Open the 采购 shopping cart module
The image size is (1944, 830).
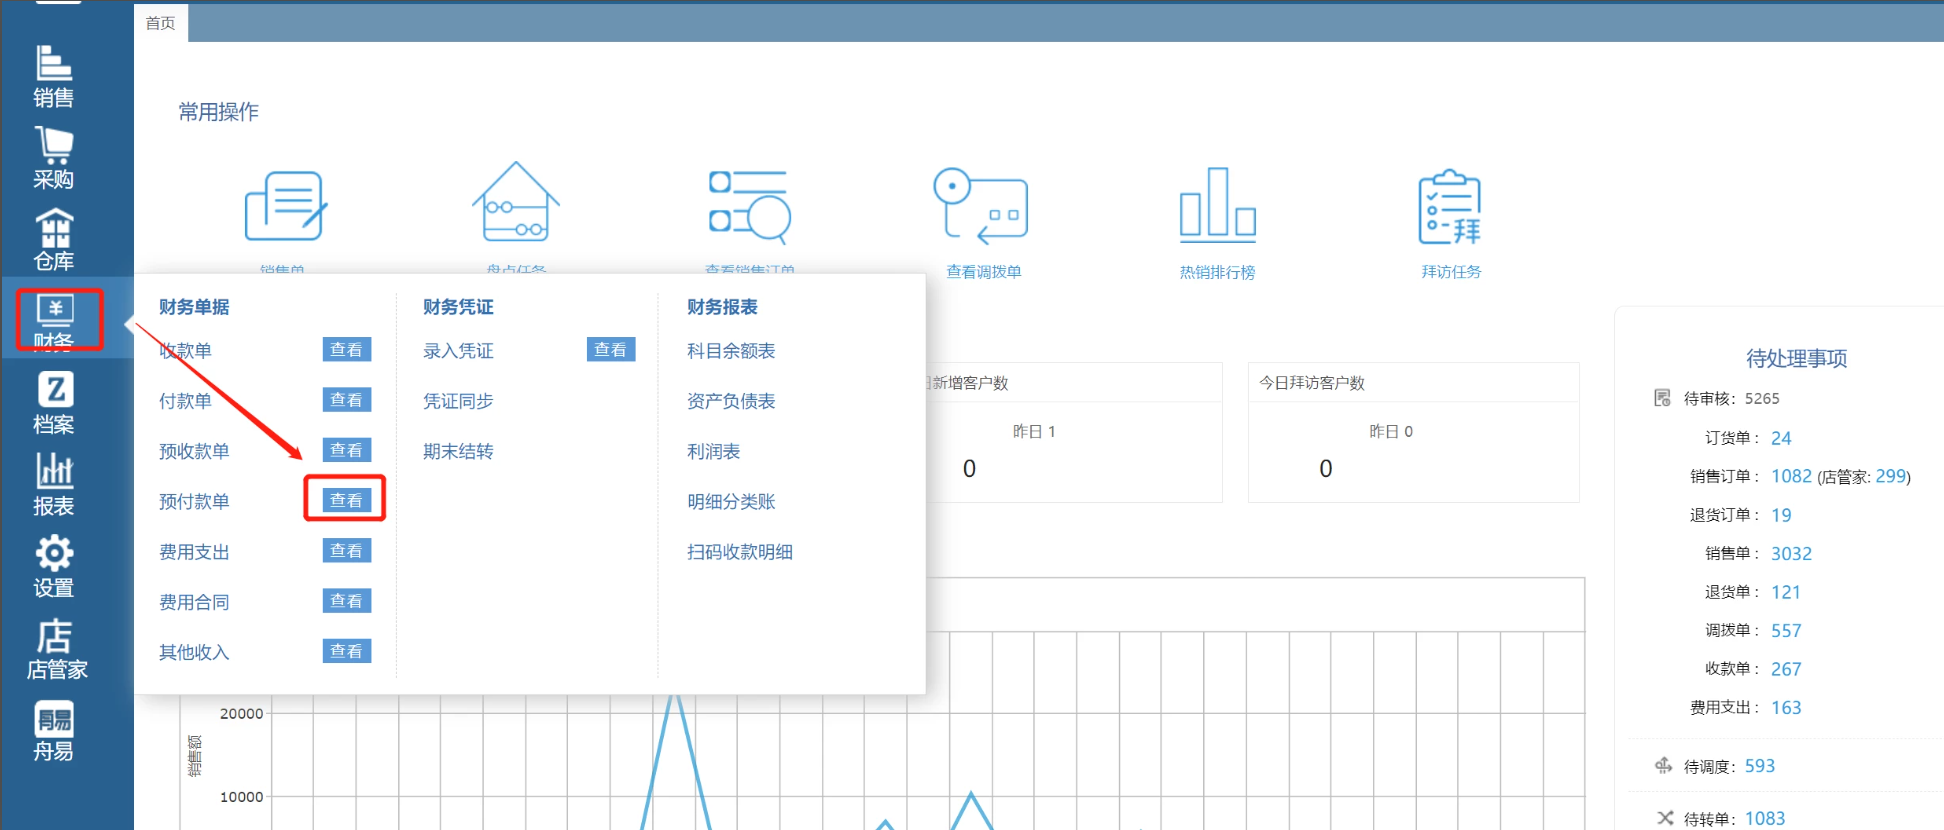(x=54, y=158)
